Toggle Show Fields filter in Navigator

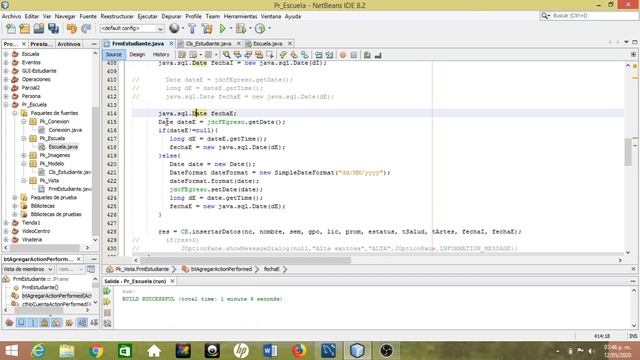[21, 323]
